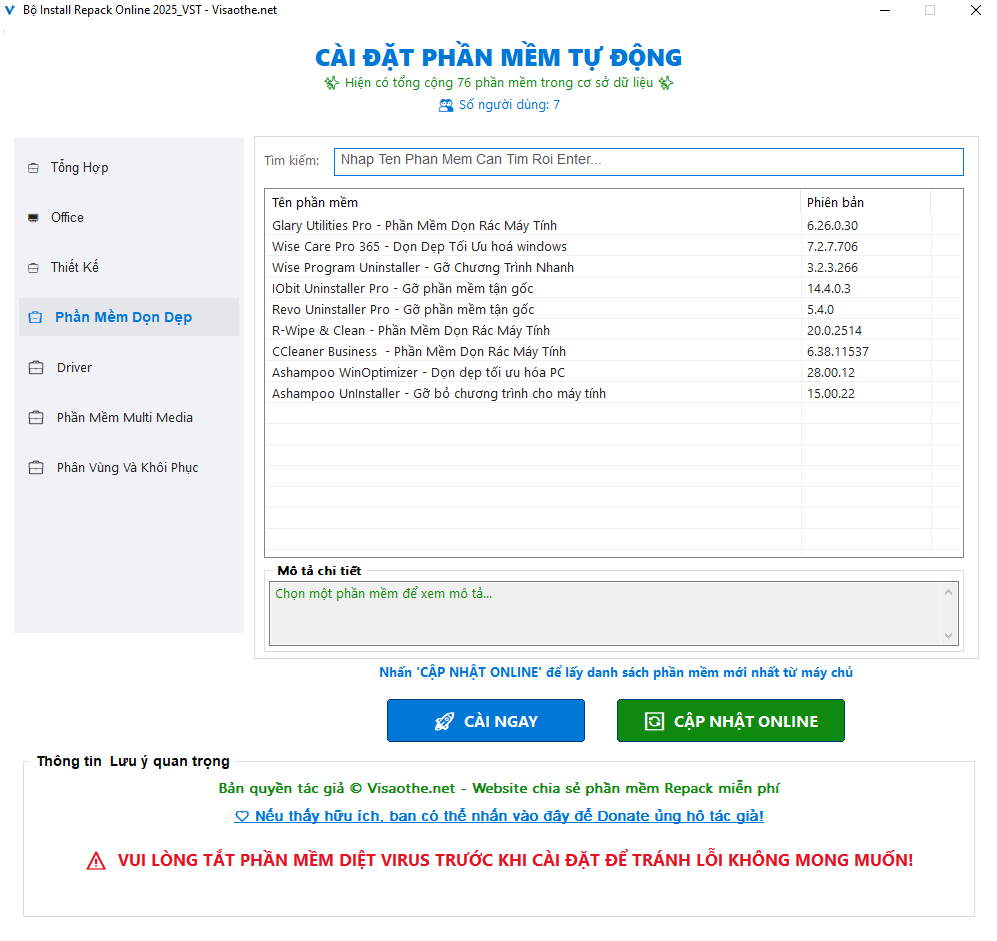Open the Donate ủng hộ tác giả link

(499, 816)
